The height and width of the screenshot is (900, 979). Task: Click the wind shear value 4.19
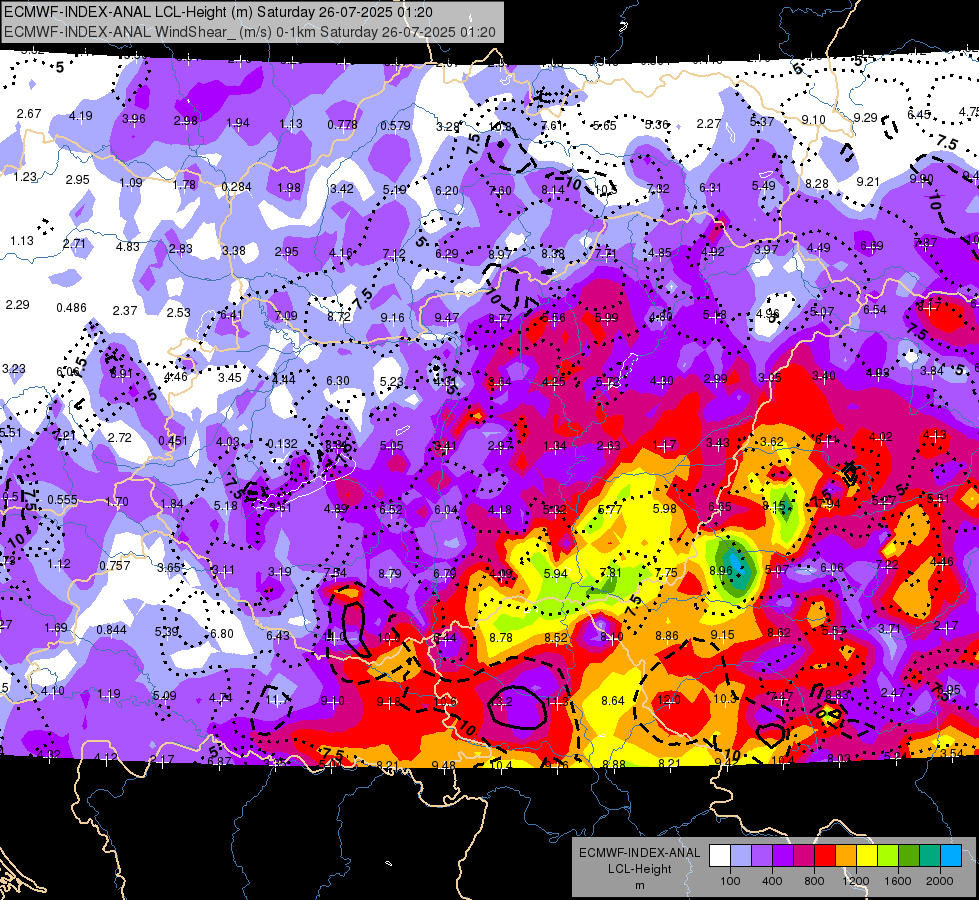click(x=81, y=115)
